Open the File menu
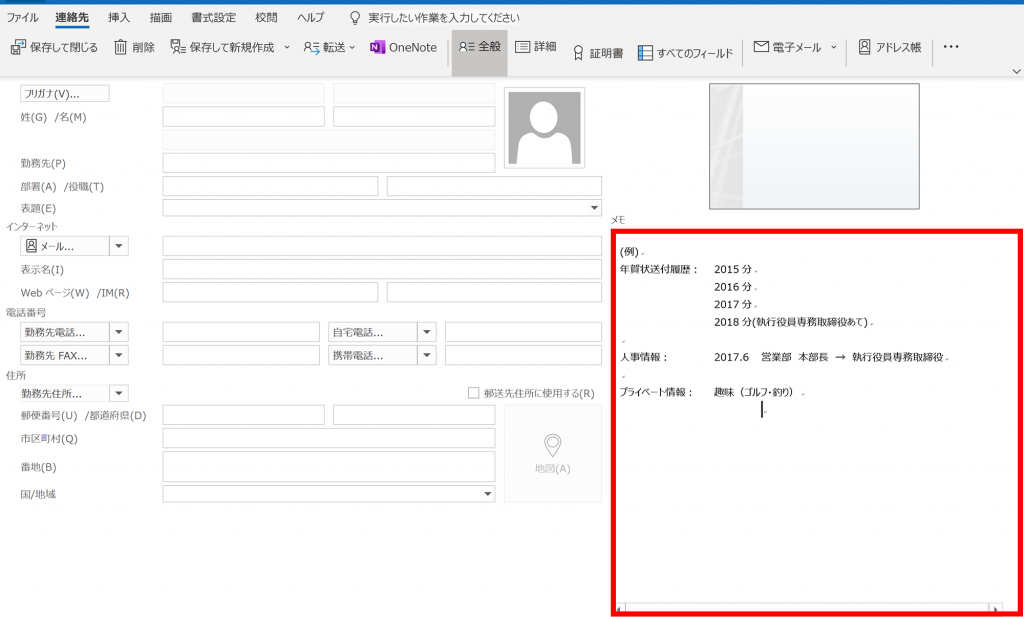 [23, 18]
